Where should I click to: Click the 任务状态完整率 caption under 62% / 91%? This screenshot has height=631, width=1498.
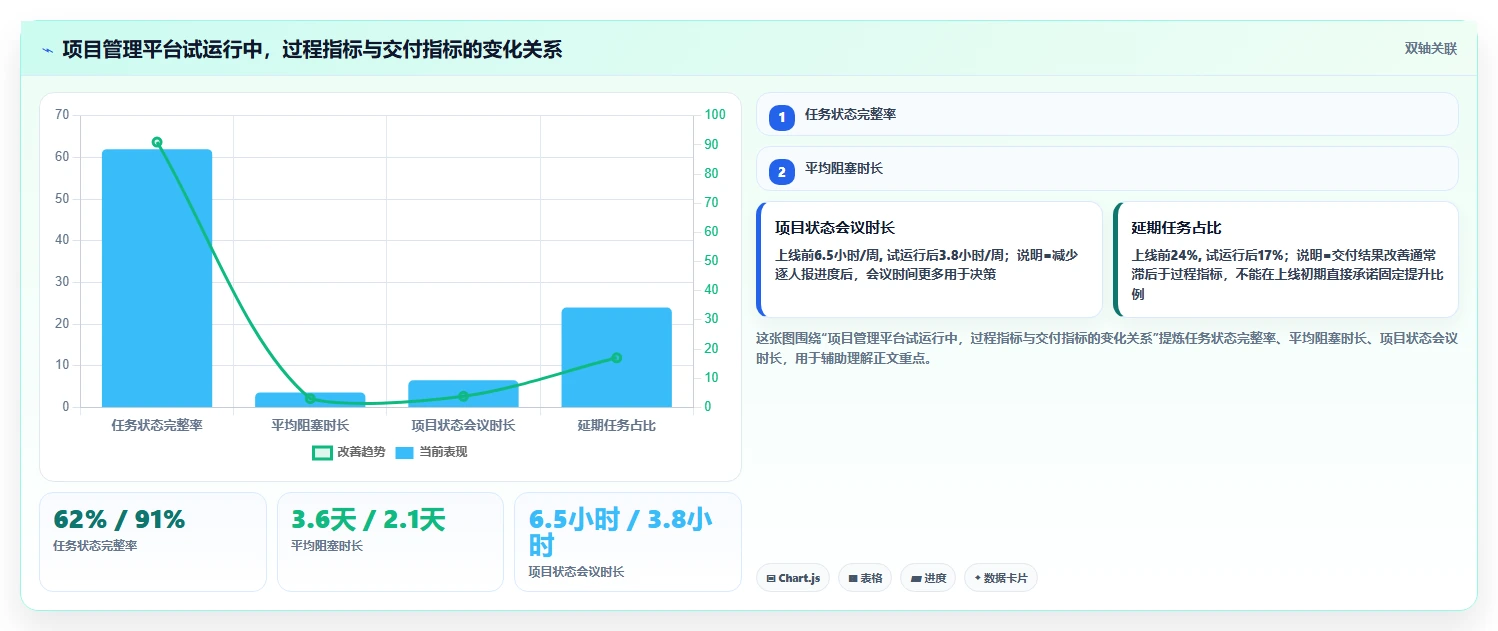click(x=95, y=546)
